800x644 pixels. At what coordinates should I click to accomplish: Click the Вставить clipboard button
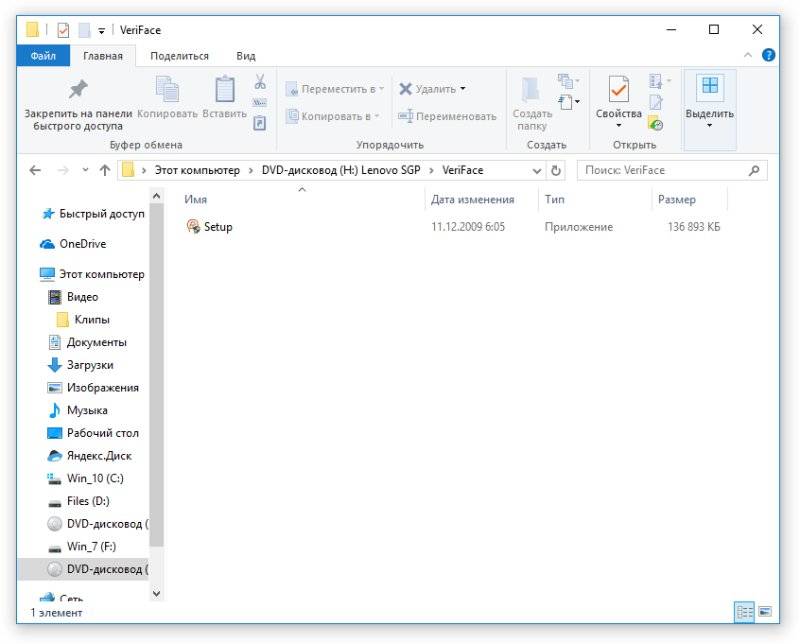224,97
